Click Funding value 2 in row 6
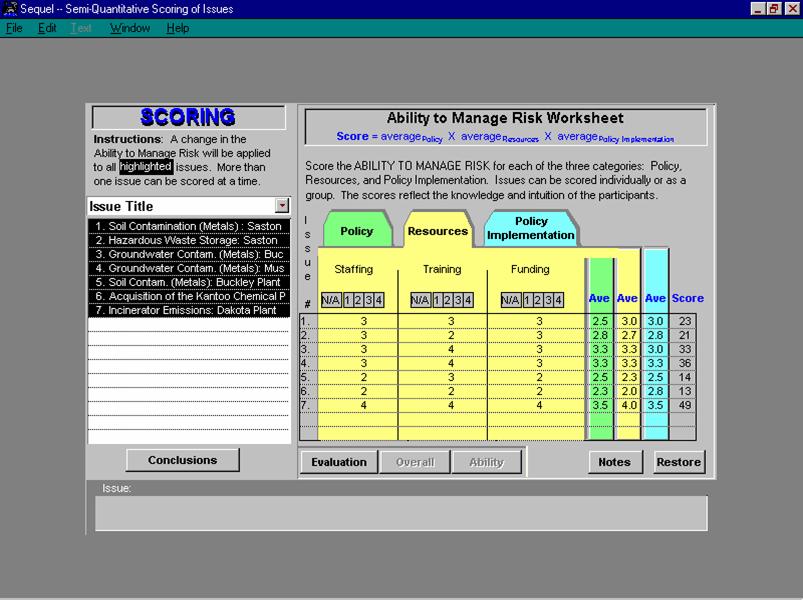The width and height of the screenshot is (803, 600). pos(539,391)
